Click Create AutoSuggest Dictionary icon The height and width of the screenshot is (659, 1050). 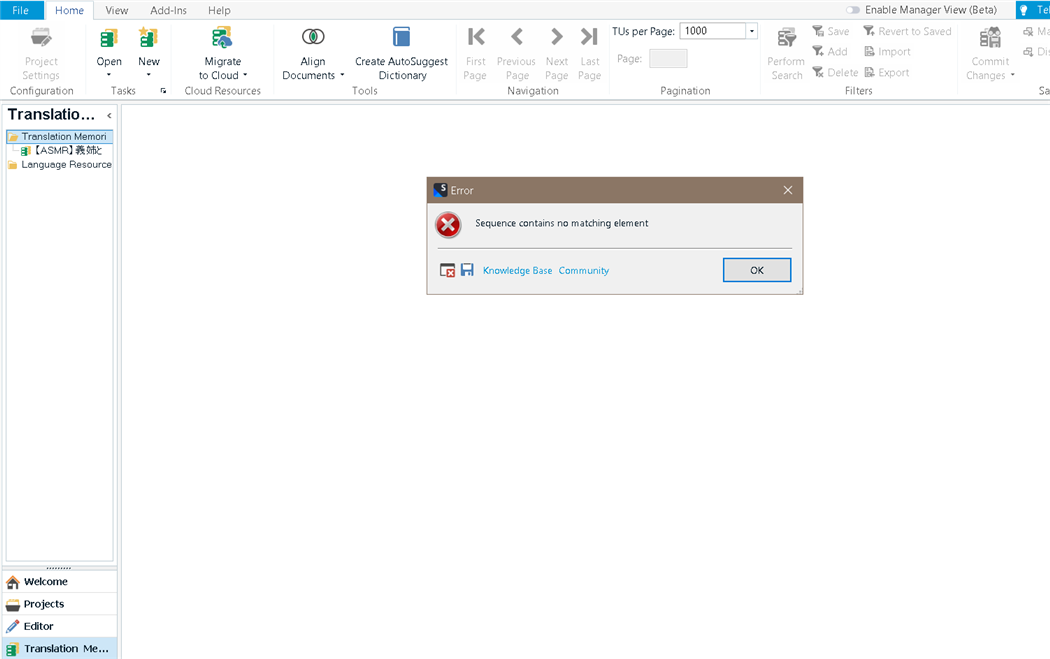[401, 38]
